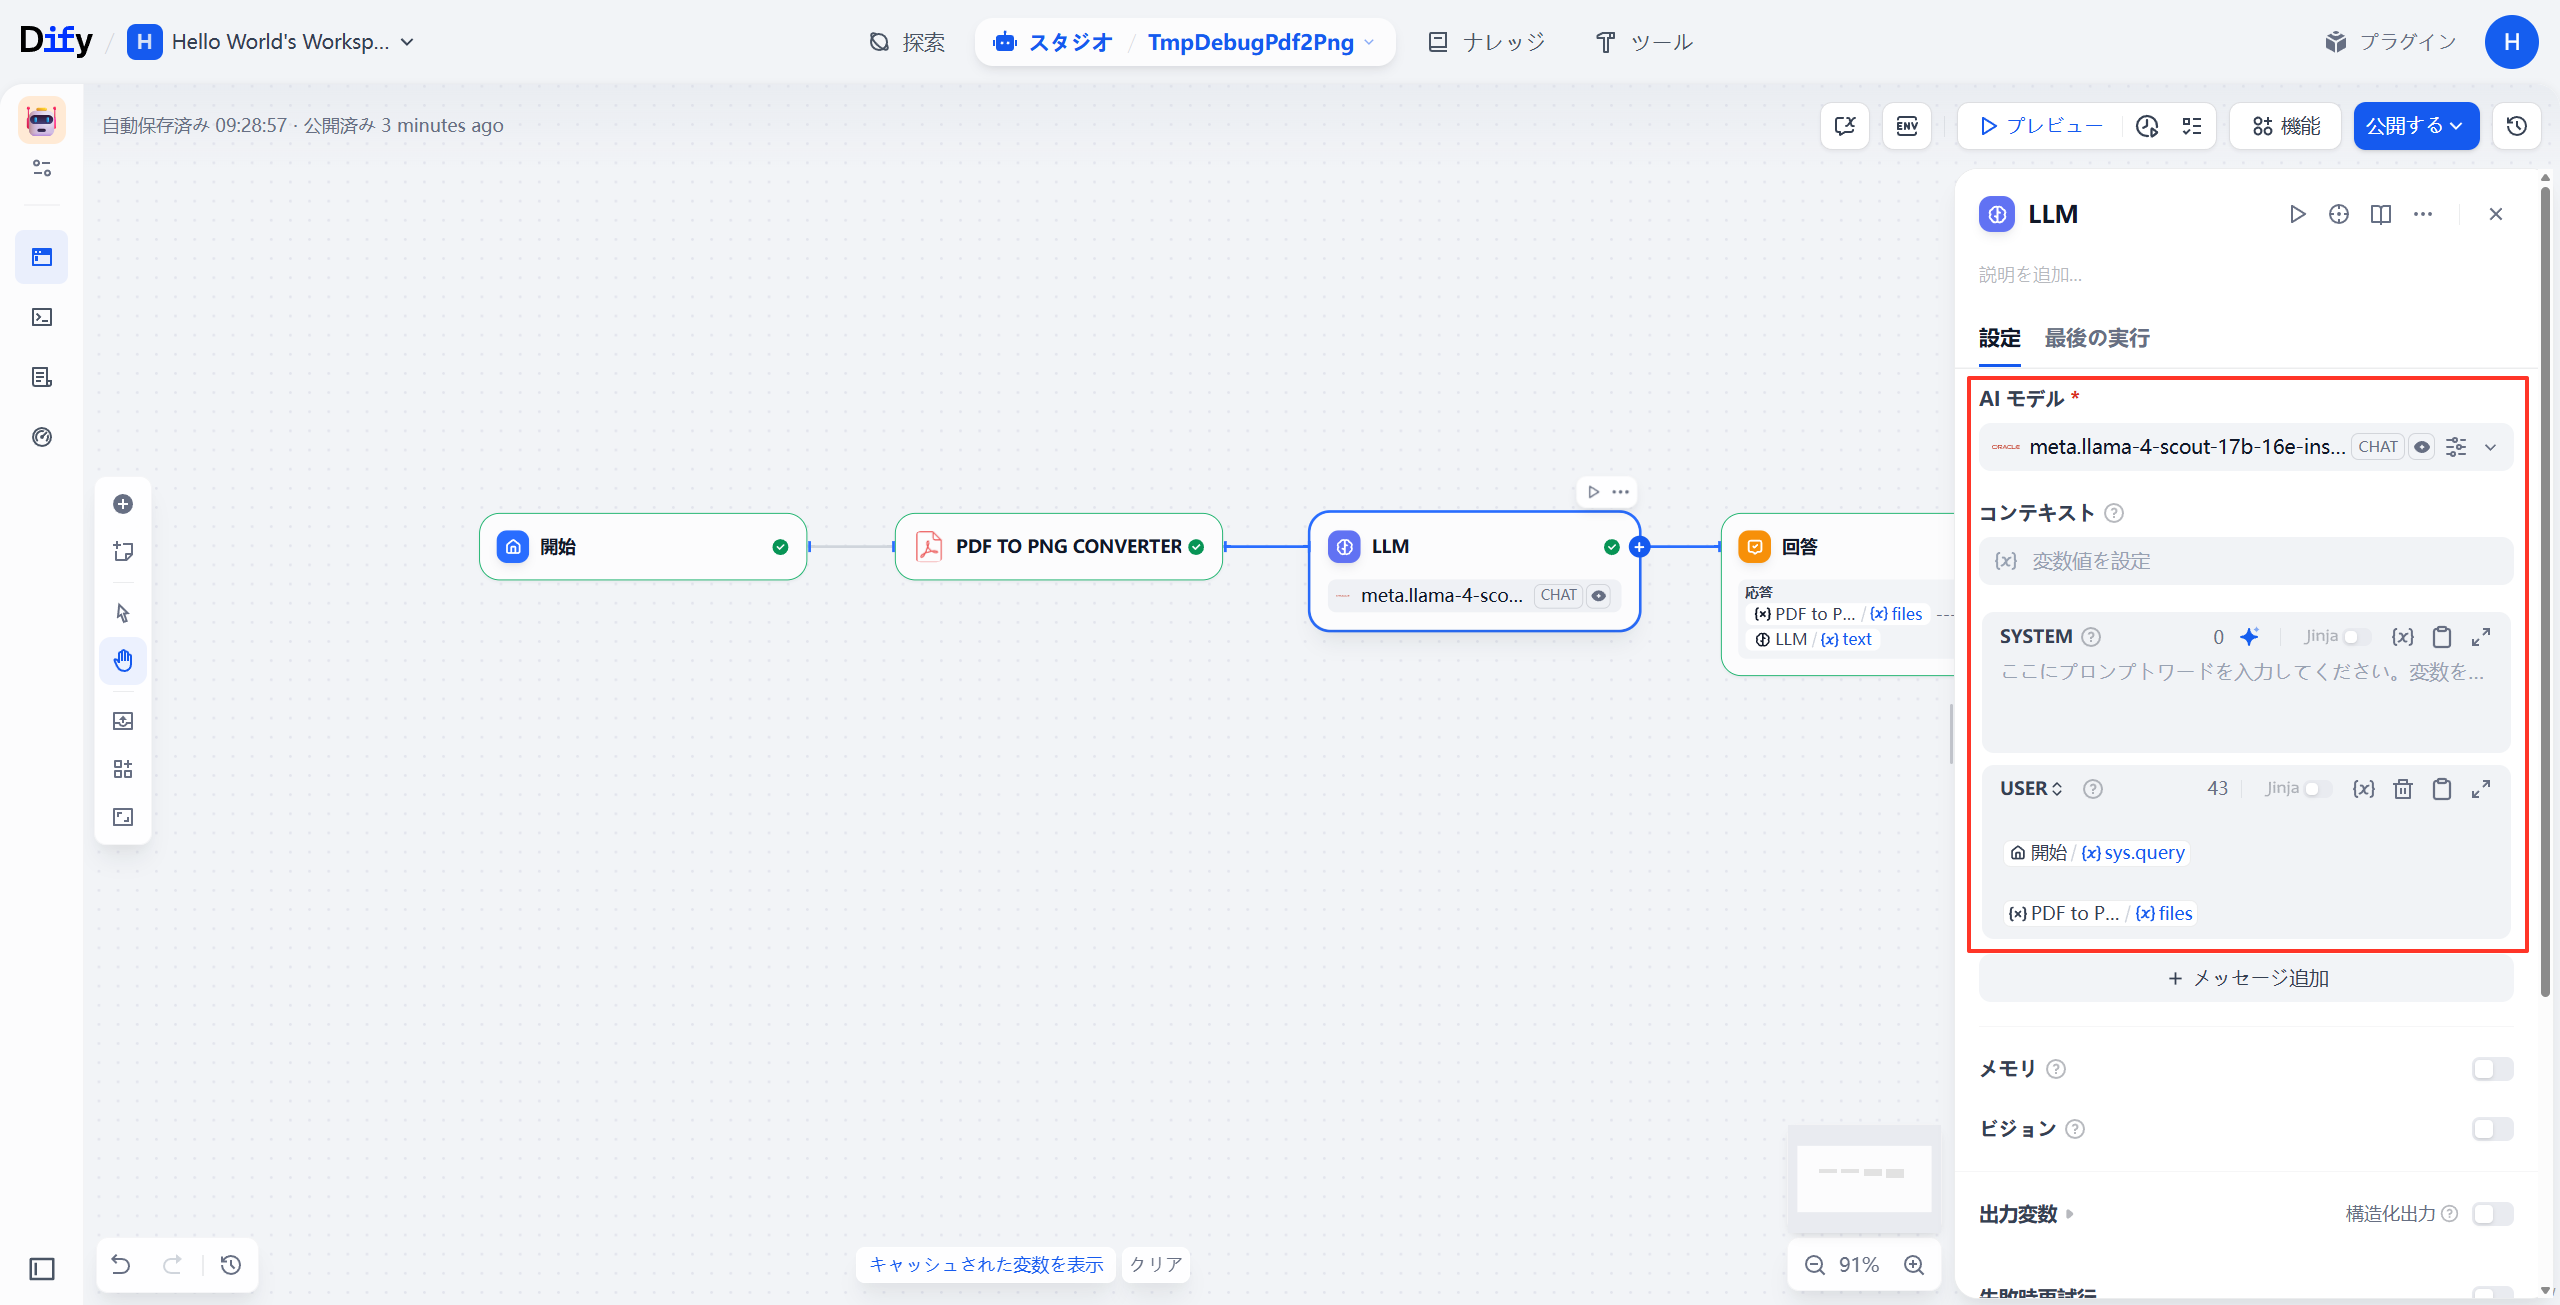Run the LLM node with play icon

(2297, 214)
